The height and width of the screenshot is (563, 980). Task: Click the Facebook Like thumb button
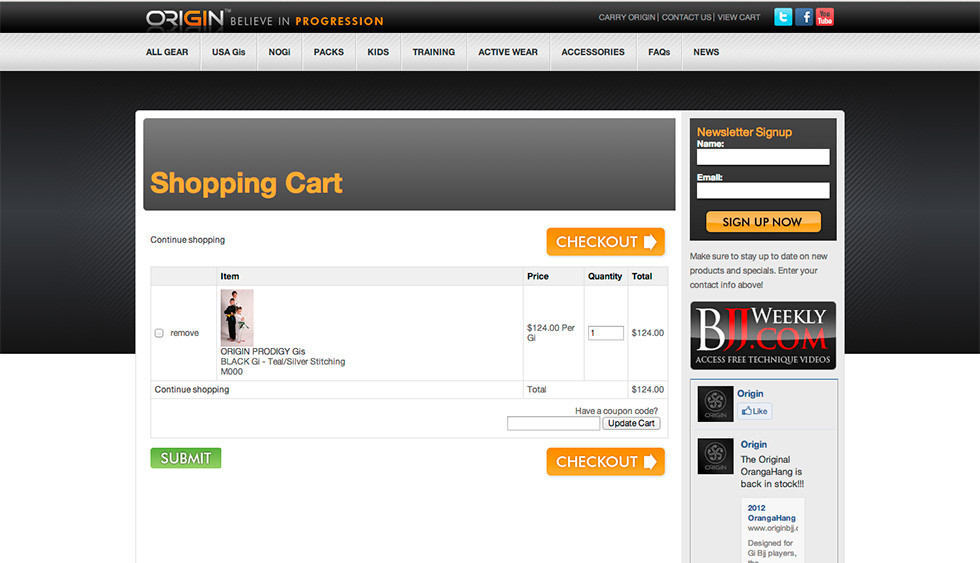click(754, 411)
